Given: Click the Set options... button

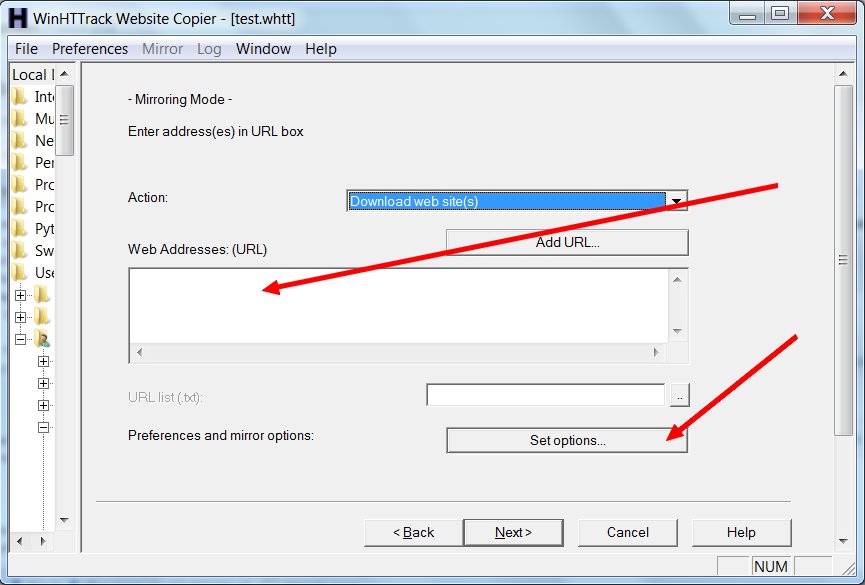Looking at the screenshot, I should coord(567,440).
